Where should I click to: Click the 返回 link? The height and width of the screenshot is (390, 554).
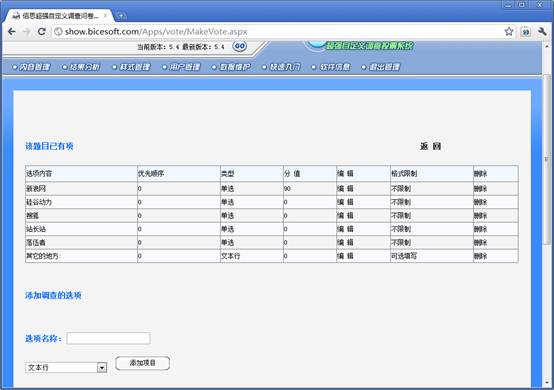430,146
